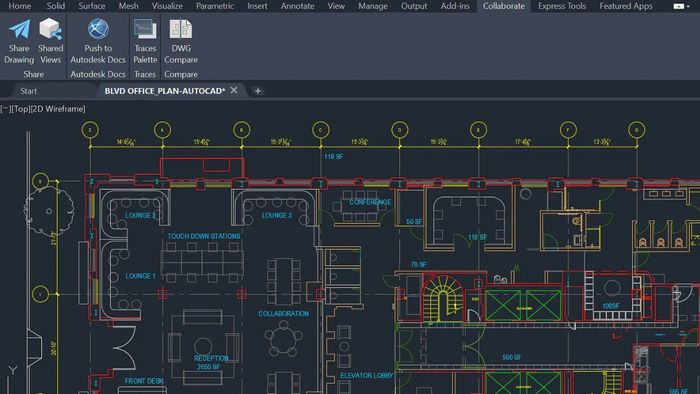Screen dimensions: 700x394
Task: Select the TOUCH DOWN STATIONS label
Action: click(x=204, y=236)
